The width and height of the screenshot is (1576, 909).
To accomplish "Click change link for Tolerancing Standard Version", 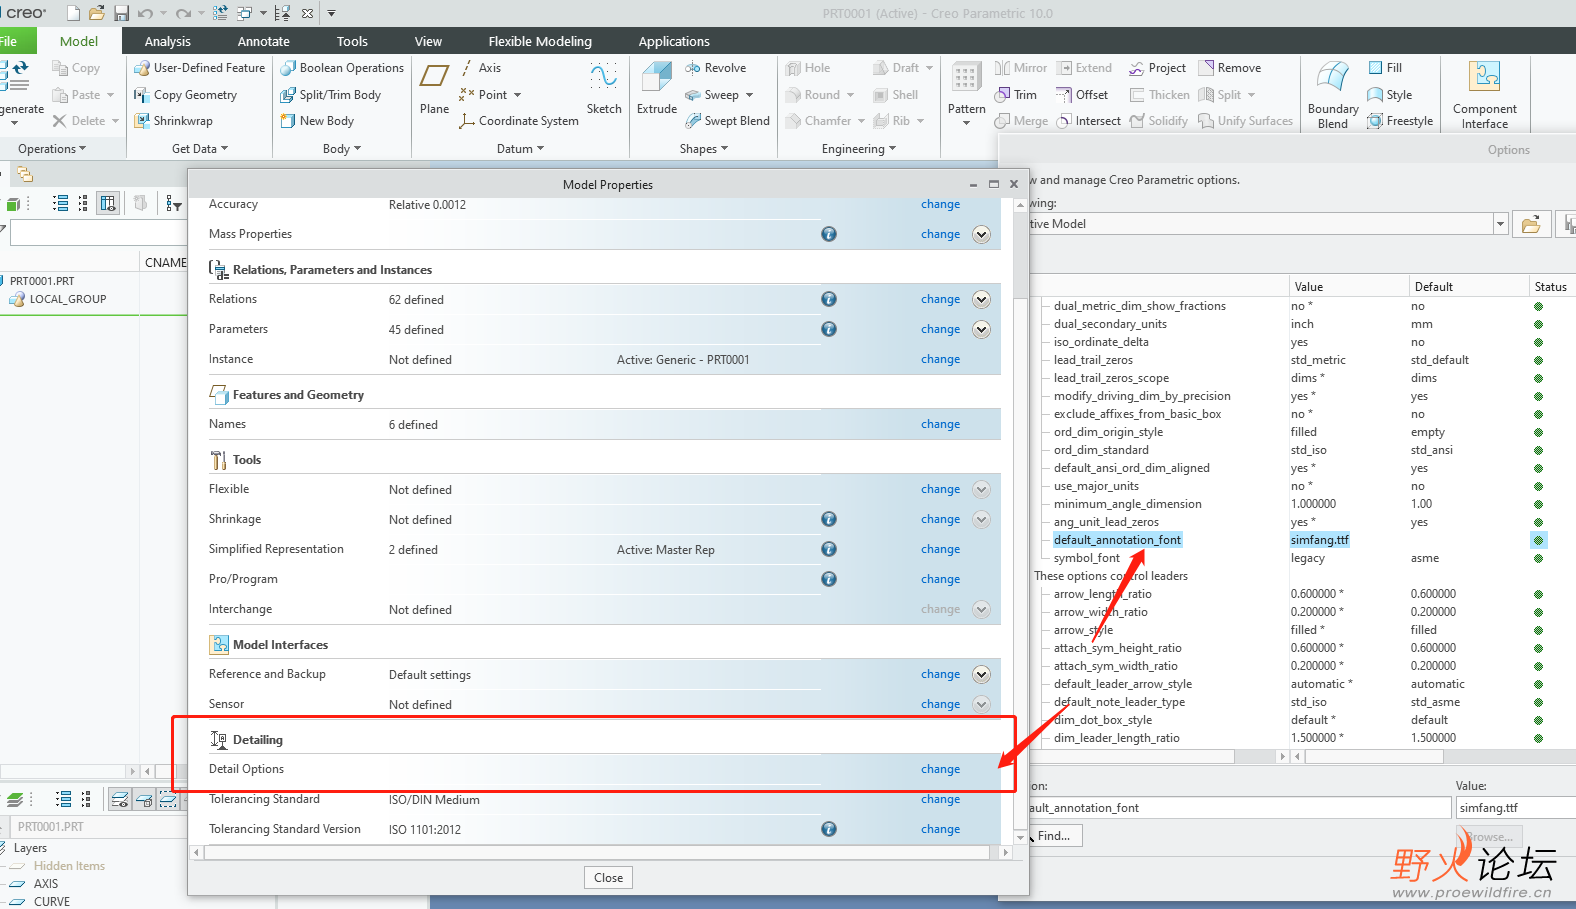I will (x=940, y=829).
